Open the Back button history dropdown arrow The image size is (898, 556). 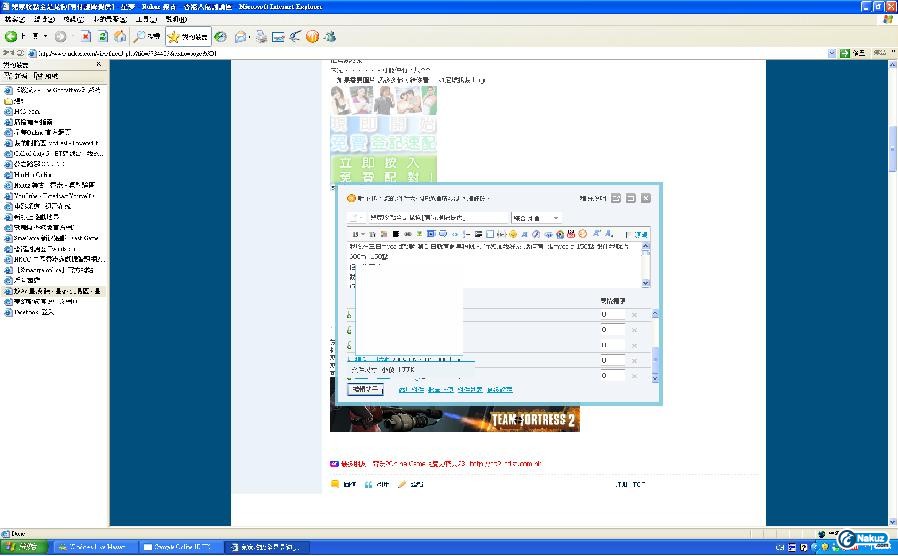coord(45,36)
